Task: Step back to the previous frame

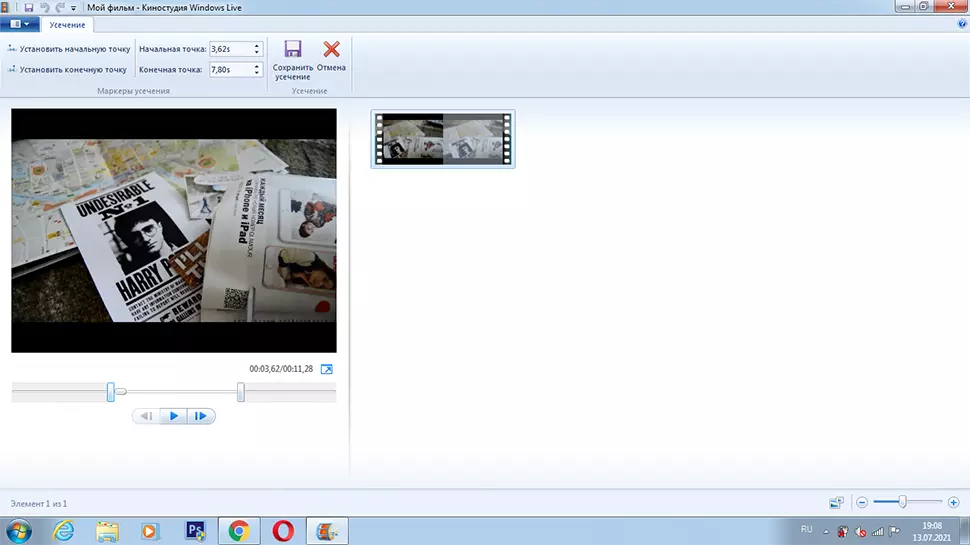Action: pyautogui.click(x=146, y=416)
